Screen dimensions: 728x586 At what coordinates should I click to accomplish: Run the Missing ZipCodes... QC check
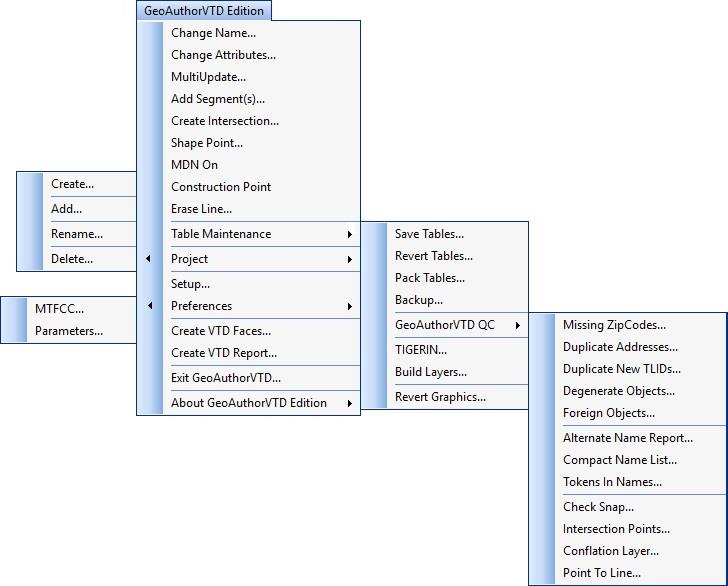point(614,325)
